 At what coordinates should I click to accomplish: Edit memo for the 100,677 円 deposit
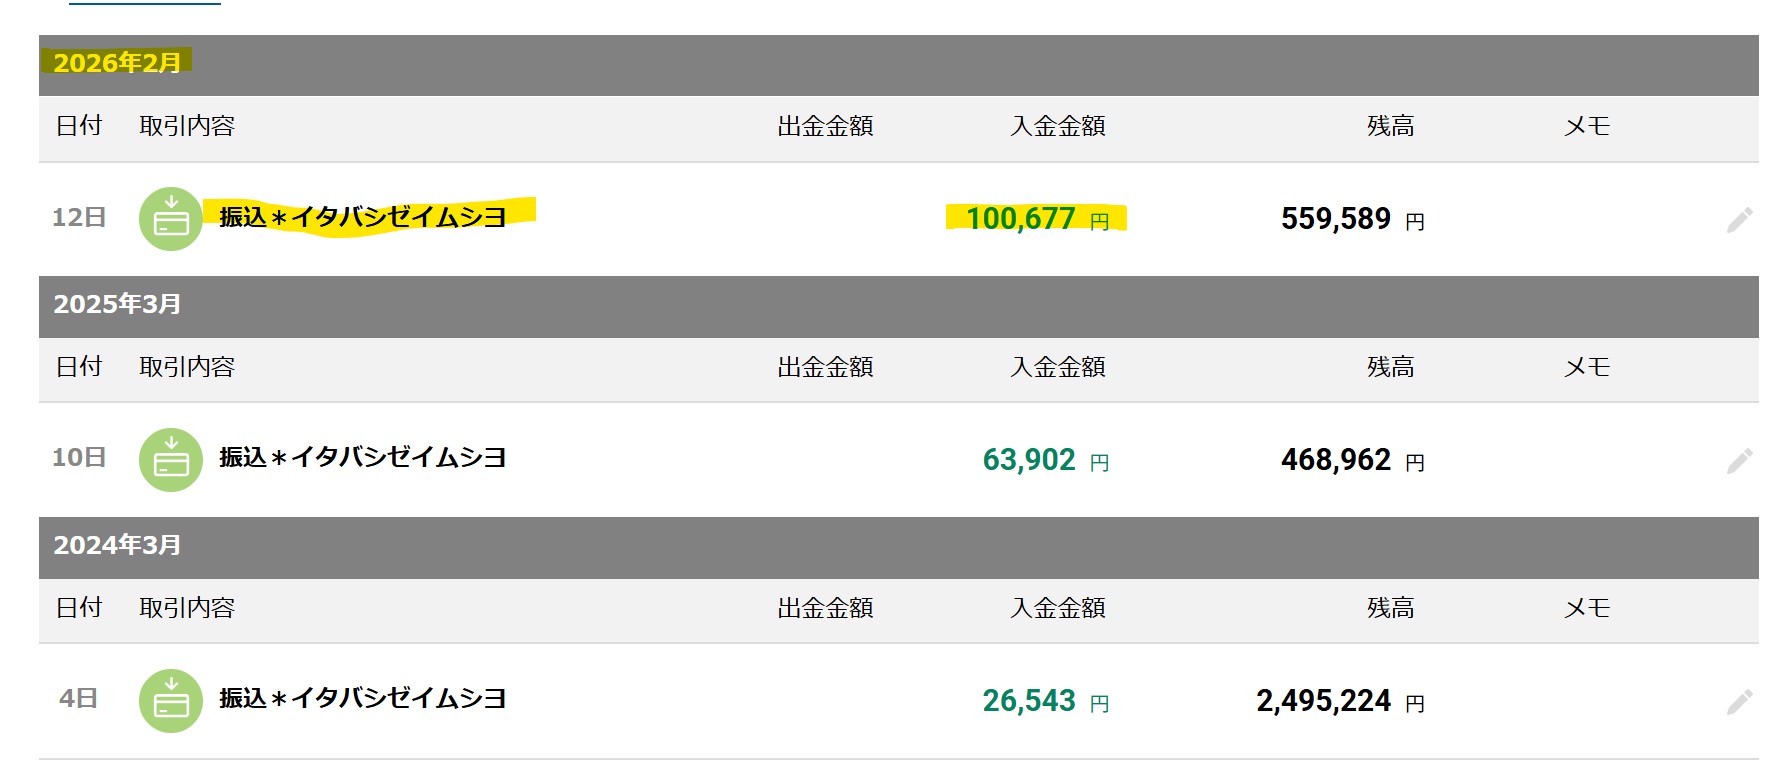pos(1739,220)
